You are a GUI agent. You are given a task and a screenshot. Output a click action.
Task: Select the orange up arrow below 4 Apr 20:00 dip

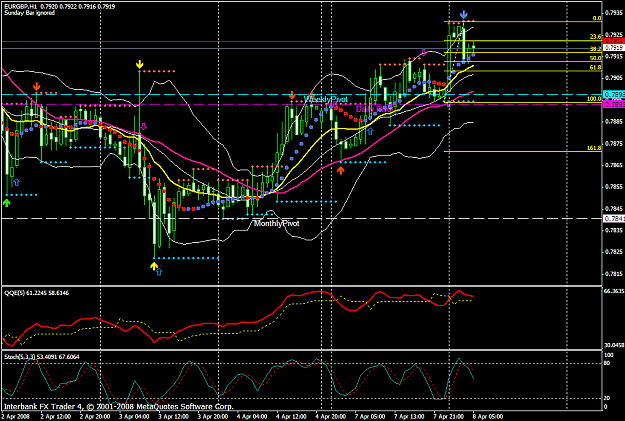tap(340, 170)
